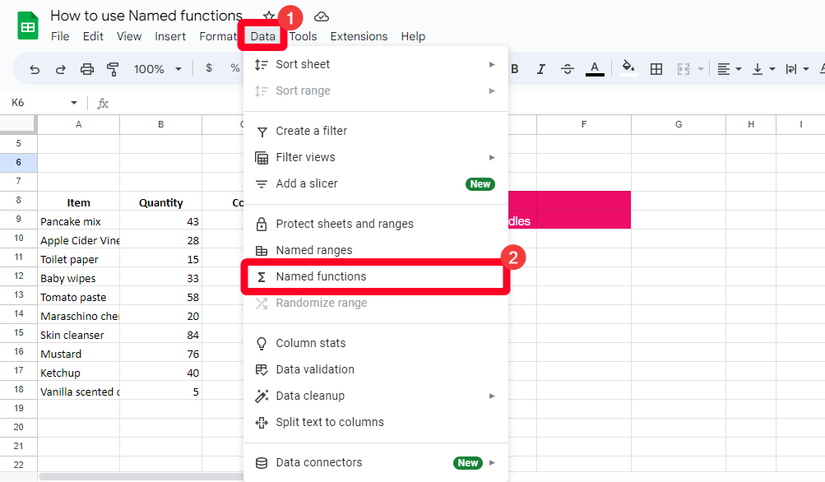Click Data validation option

coord(315,369)
